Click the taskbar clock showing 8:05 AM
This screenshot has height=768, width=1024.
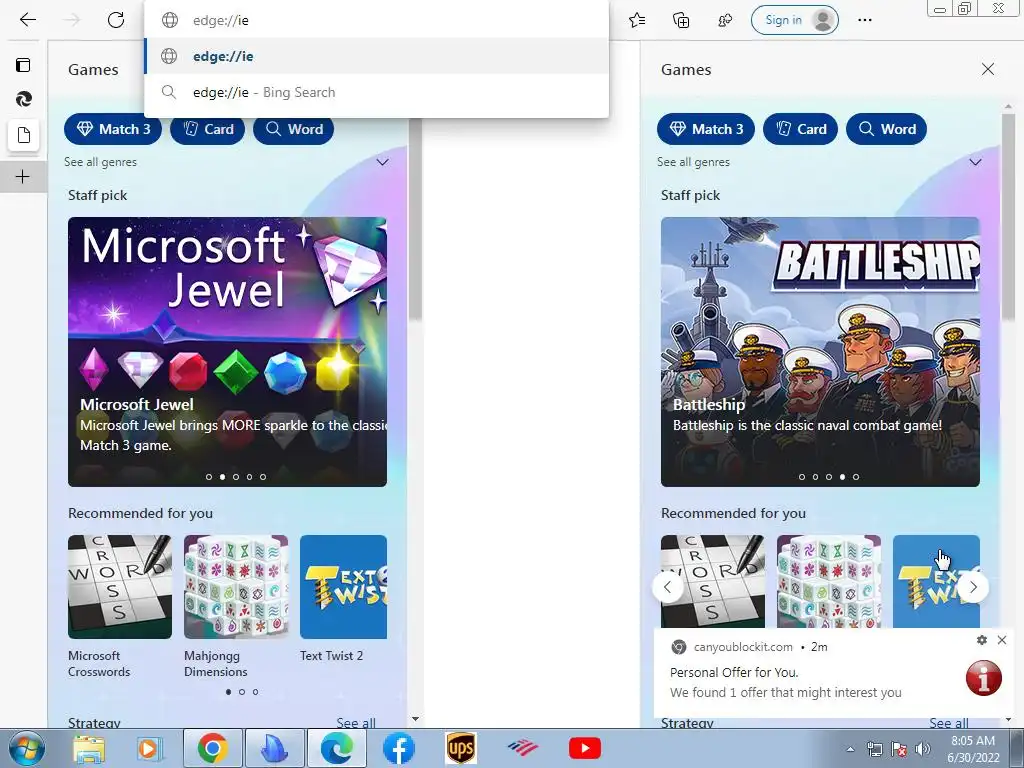click(973, 749)
